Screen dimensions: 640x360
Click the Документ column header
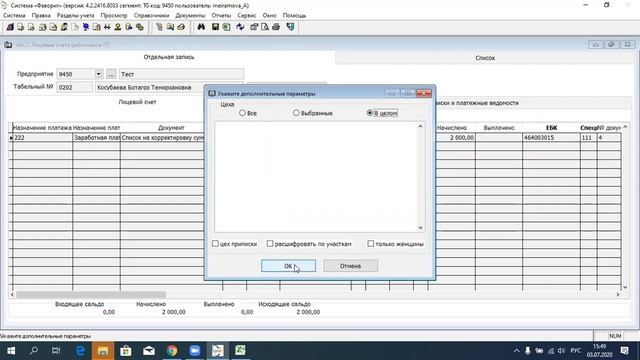click(171, 128)
